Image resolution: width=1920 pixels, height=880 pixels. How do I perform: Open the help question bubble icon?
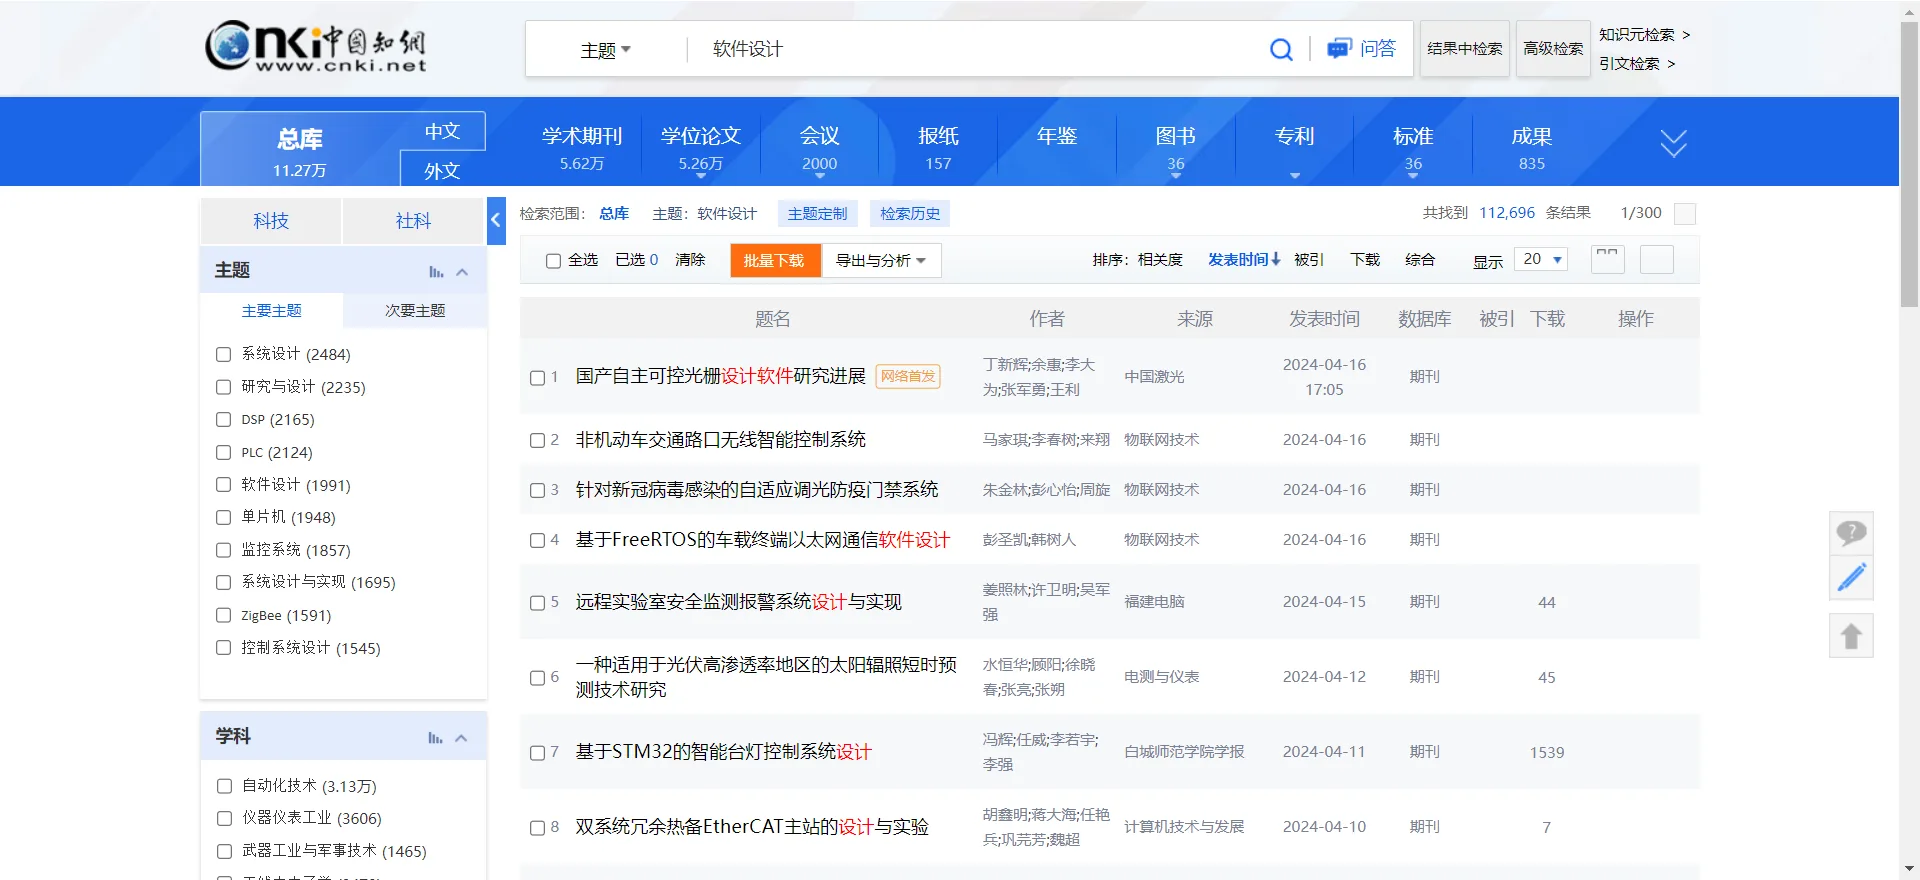coord(1851,533)
